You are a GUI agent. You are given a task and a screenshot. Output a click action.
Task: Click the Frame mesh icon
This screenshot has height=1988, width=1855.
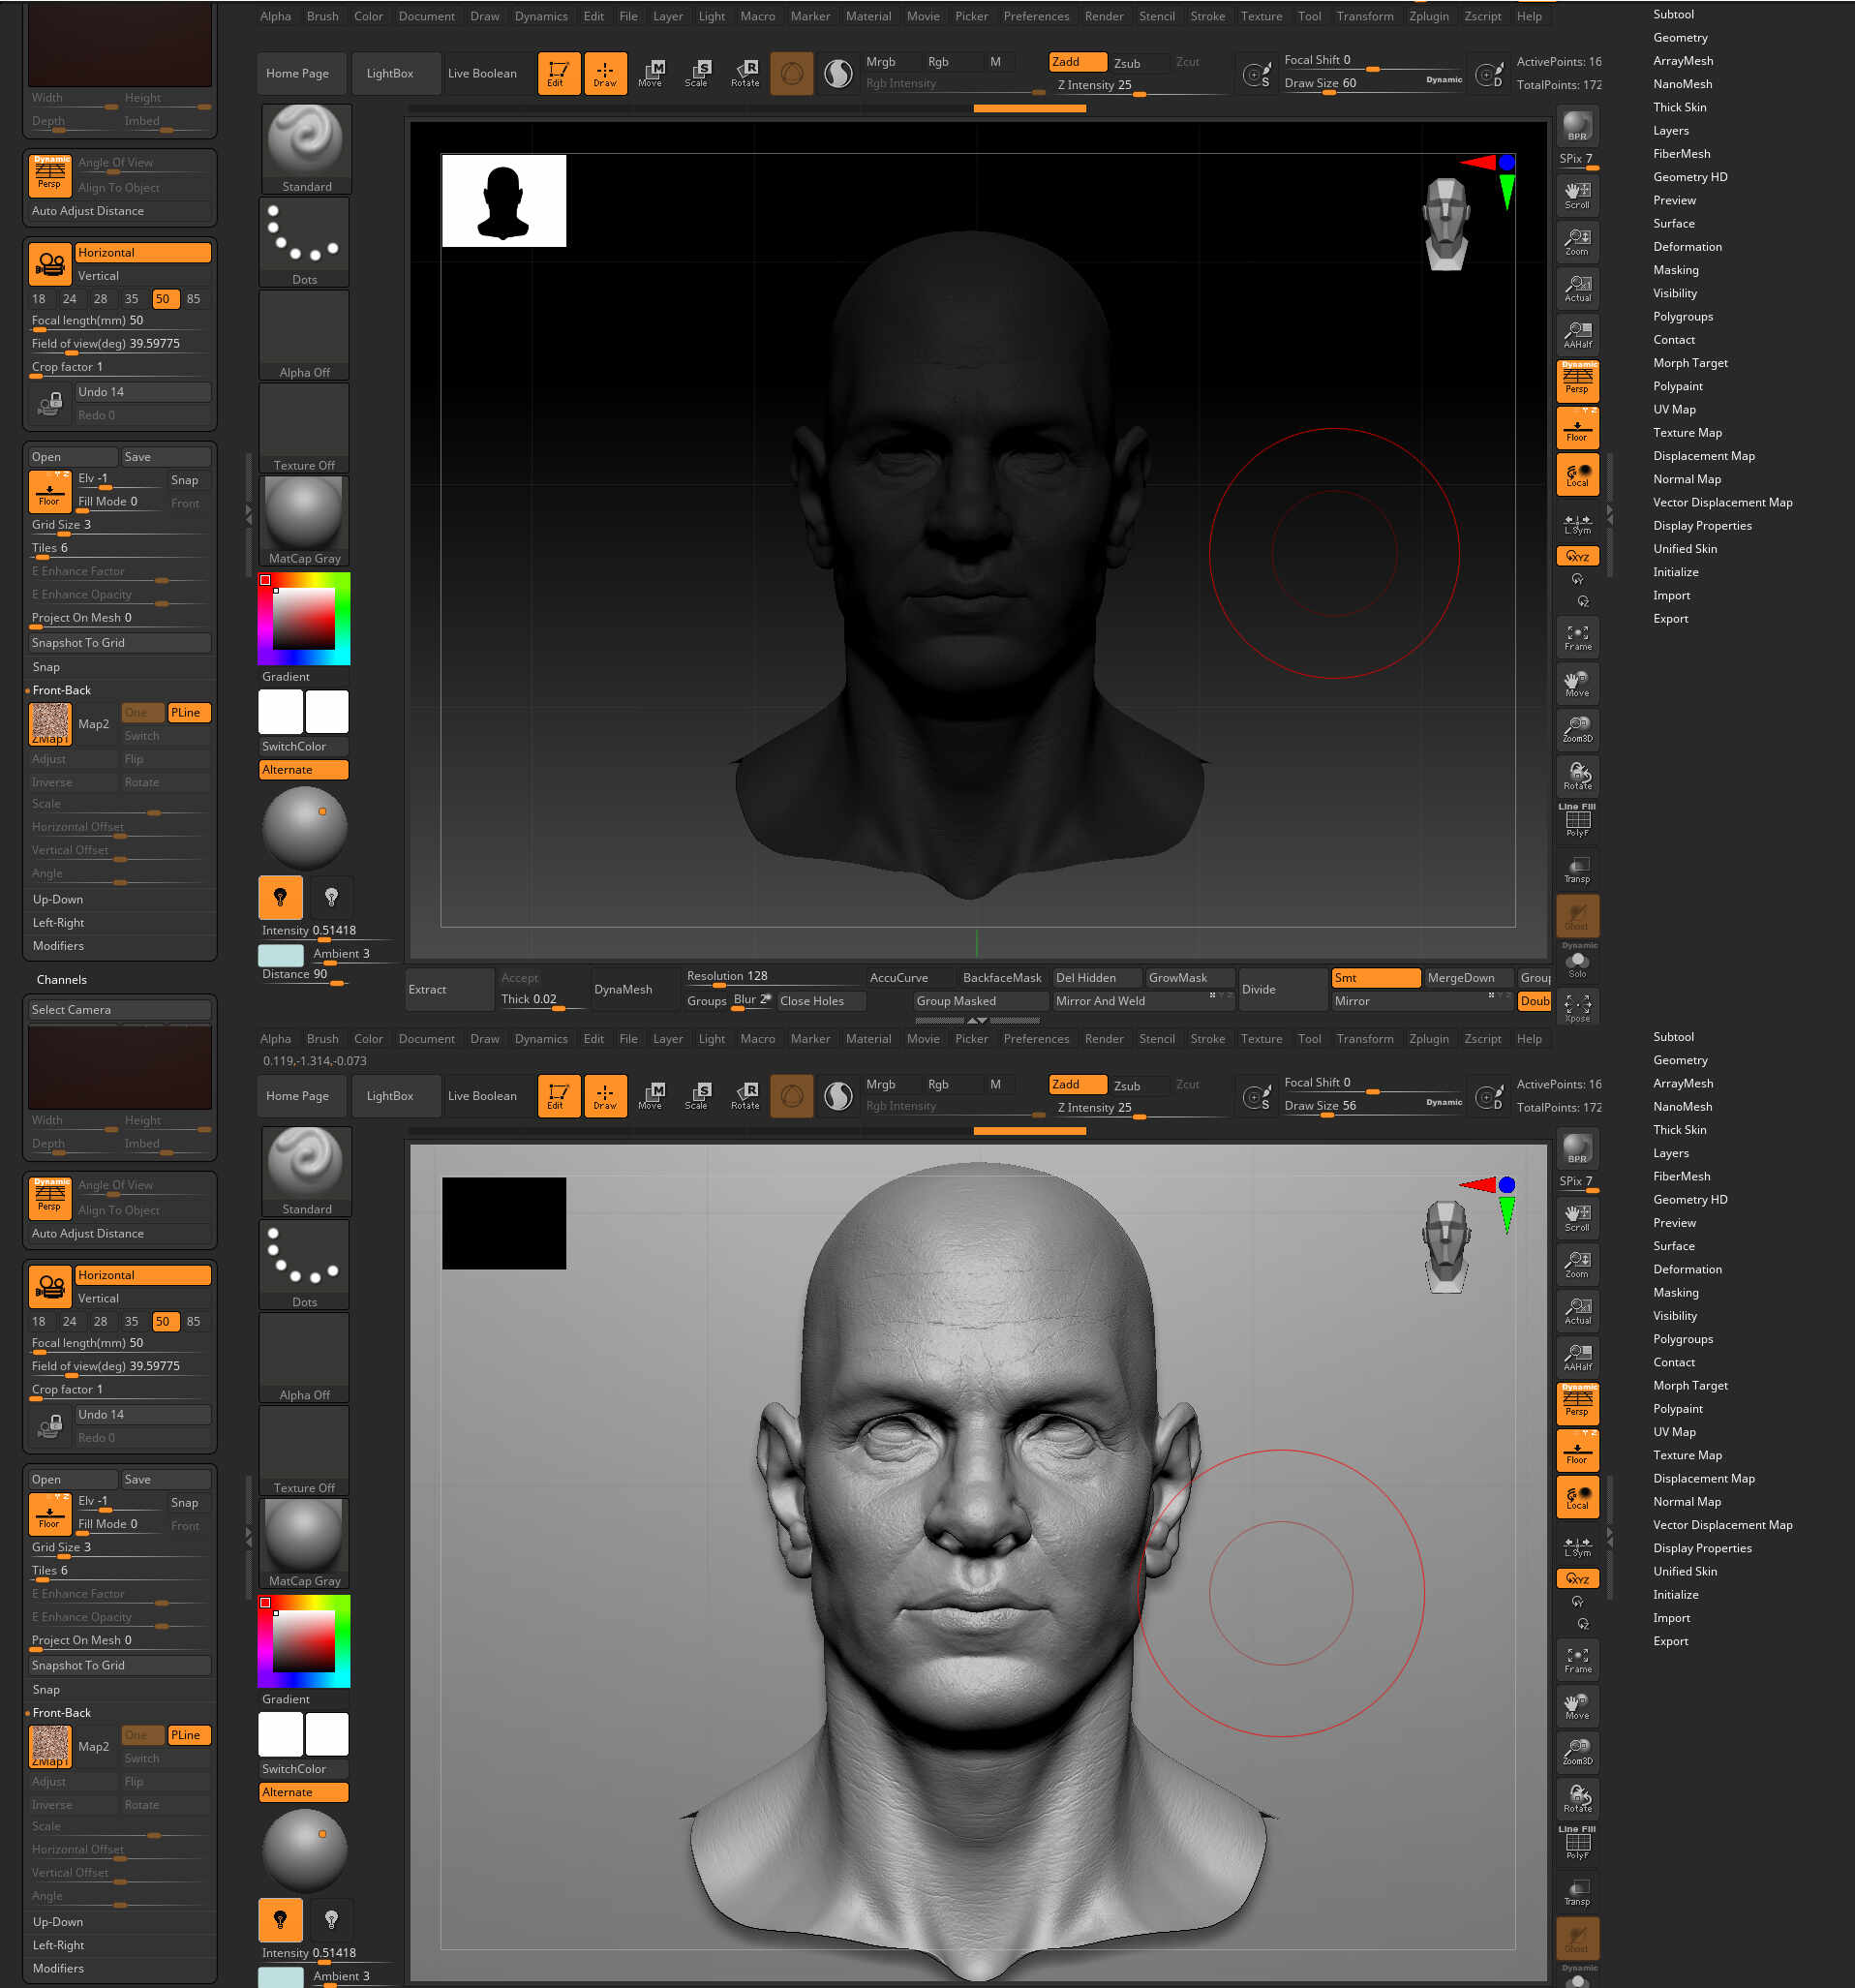1577,637
